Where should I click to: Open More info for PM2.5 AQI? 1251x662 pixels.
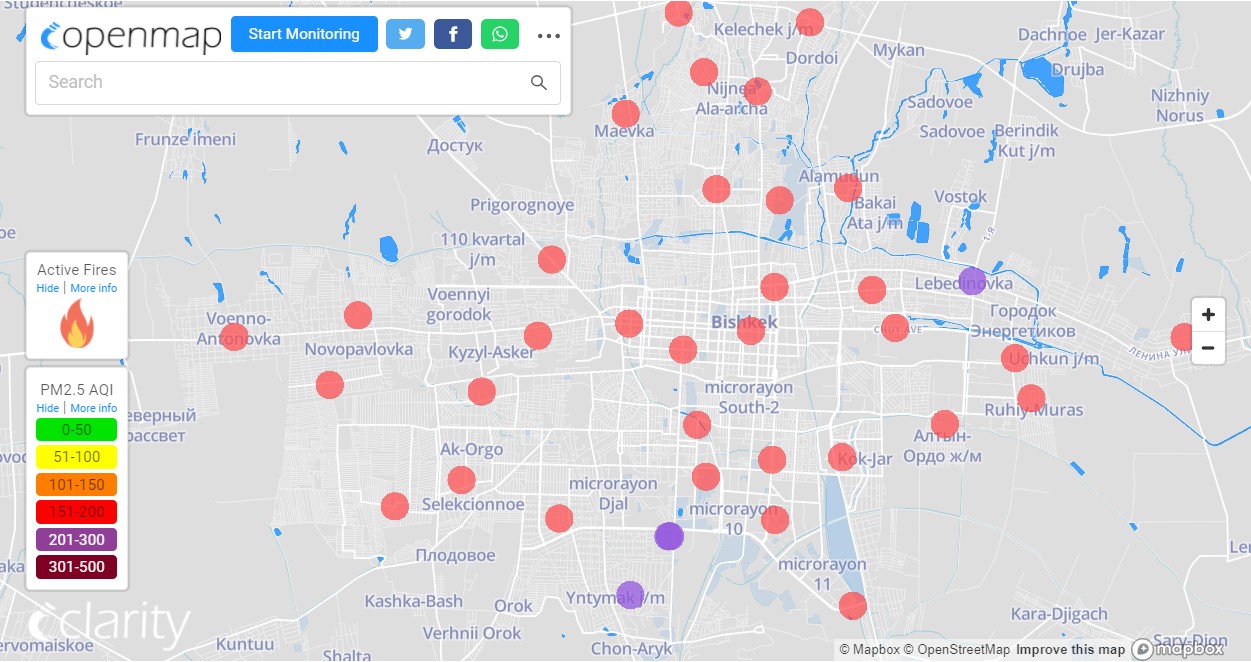pyautogui.click(x=93, y=408)
